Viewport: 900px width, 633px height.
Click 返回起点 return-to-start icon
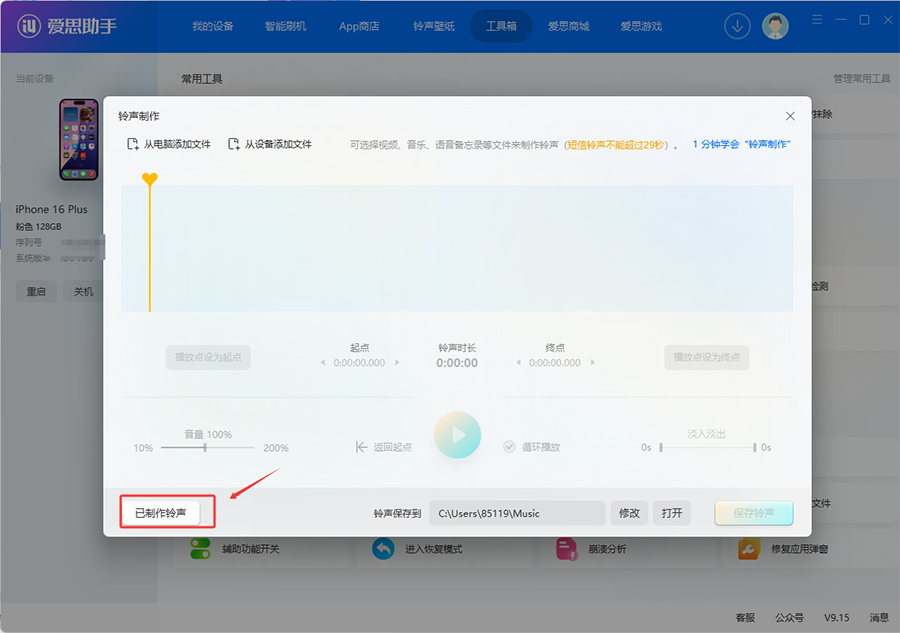[x=361, y=447]
